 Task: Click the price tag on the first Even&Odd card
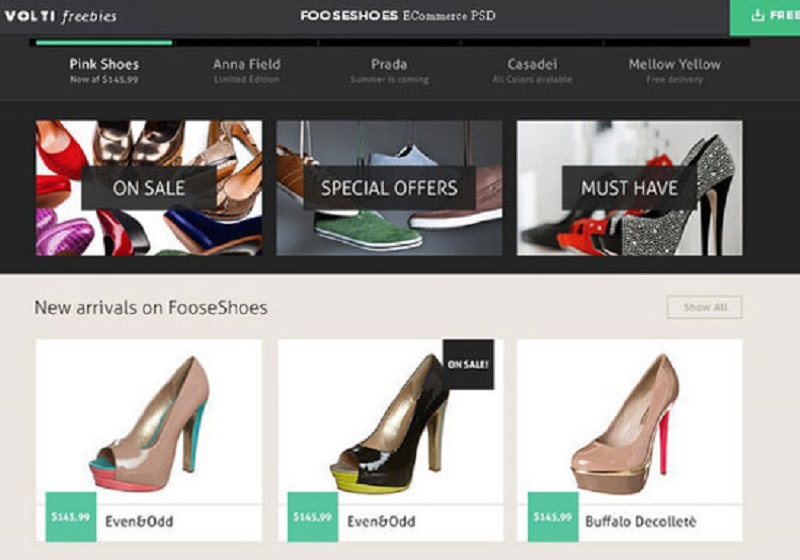click(x=71, y=517)
